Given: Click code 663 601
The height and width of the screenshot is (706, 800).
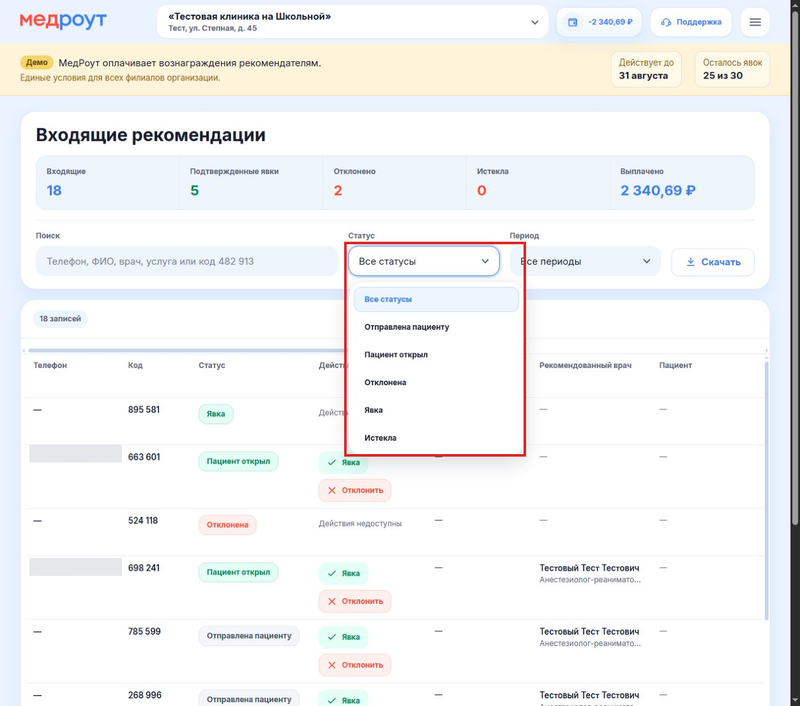Looking at the screenshot, I should click(144, 457).
